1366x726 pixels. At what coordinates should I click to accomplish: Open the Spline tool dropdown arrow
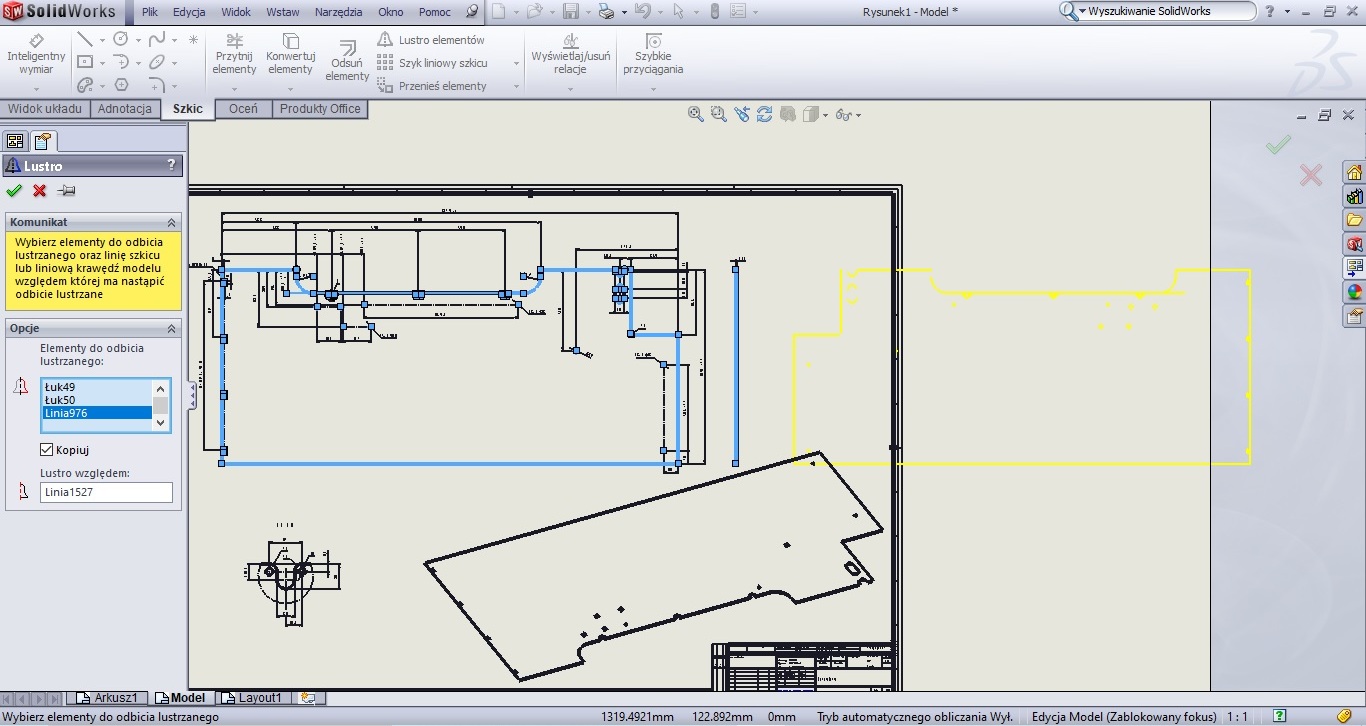(174, 41)
